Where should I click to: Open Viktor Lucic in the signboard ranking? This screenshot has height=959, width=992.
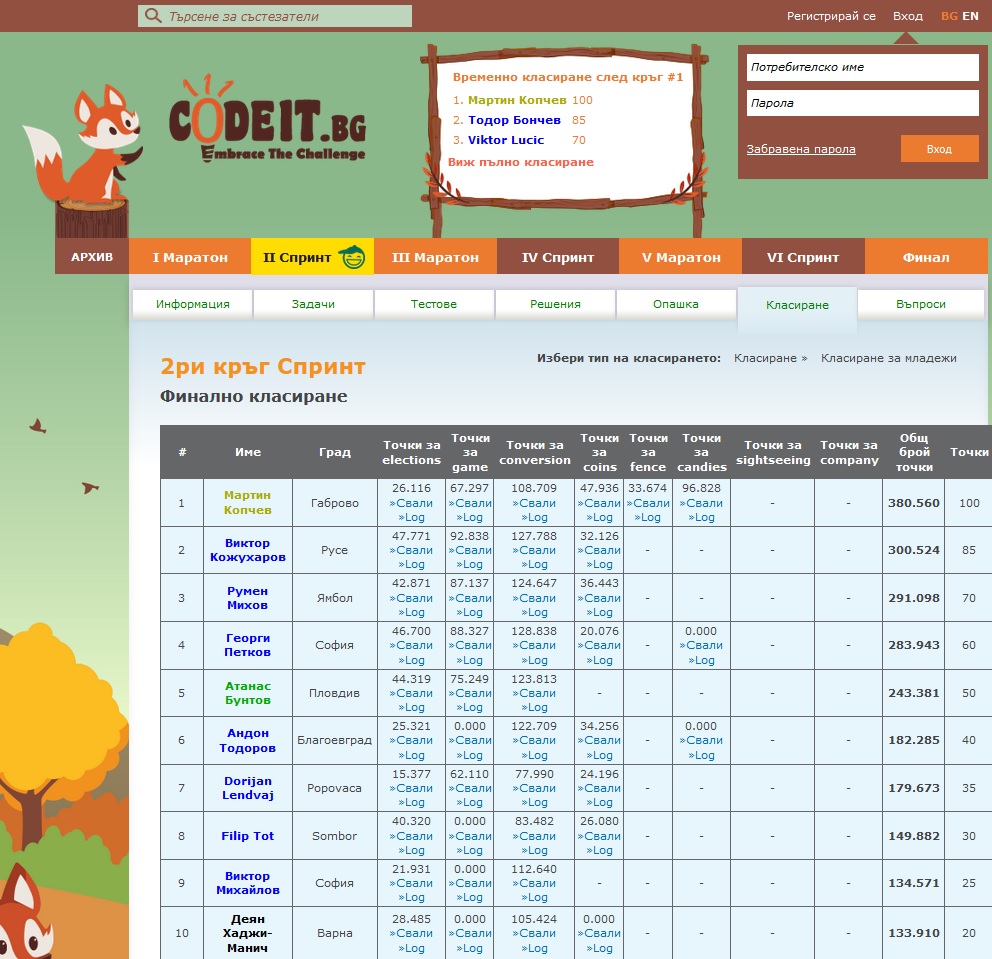[x=505, y=140]
